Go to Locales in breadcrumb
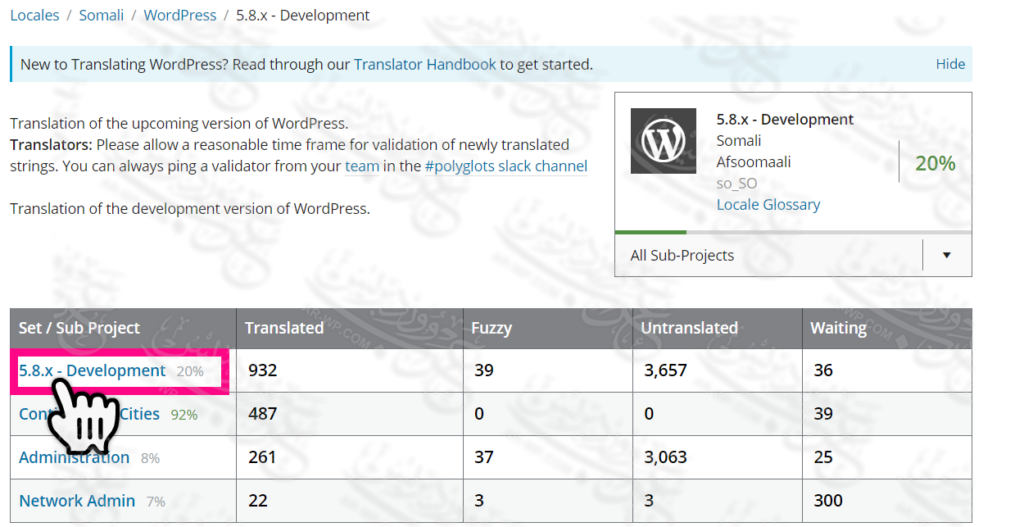 [35, 15]
